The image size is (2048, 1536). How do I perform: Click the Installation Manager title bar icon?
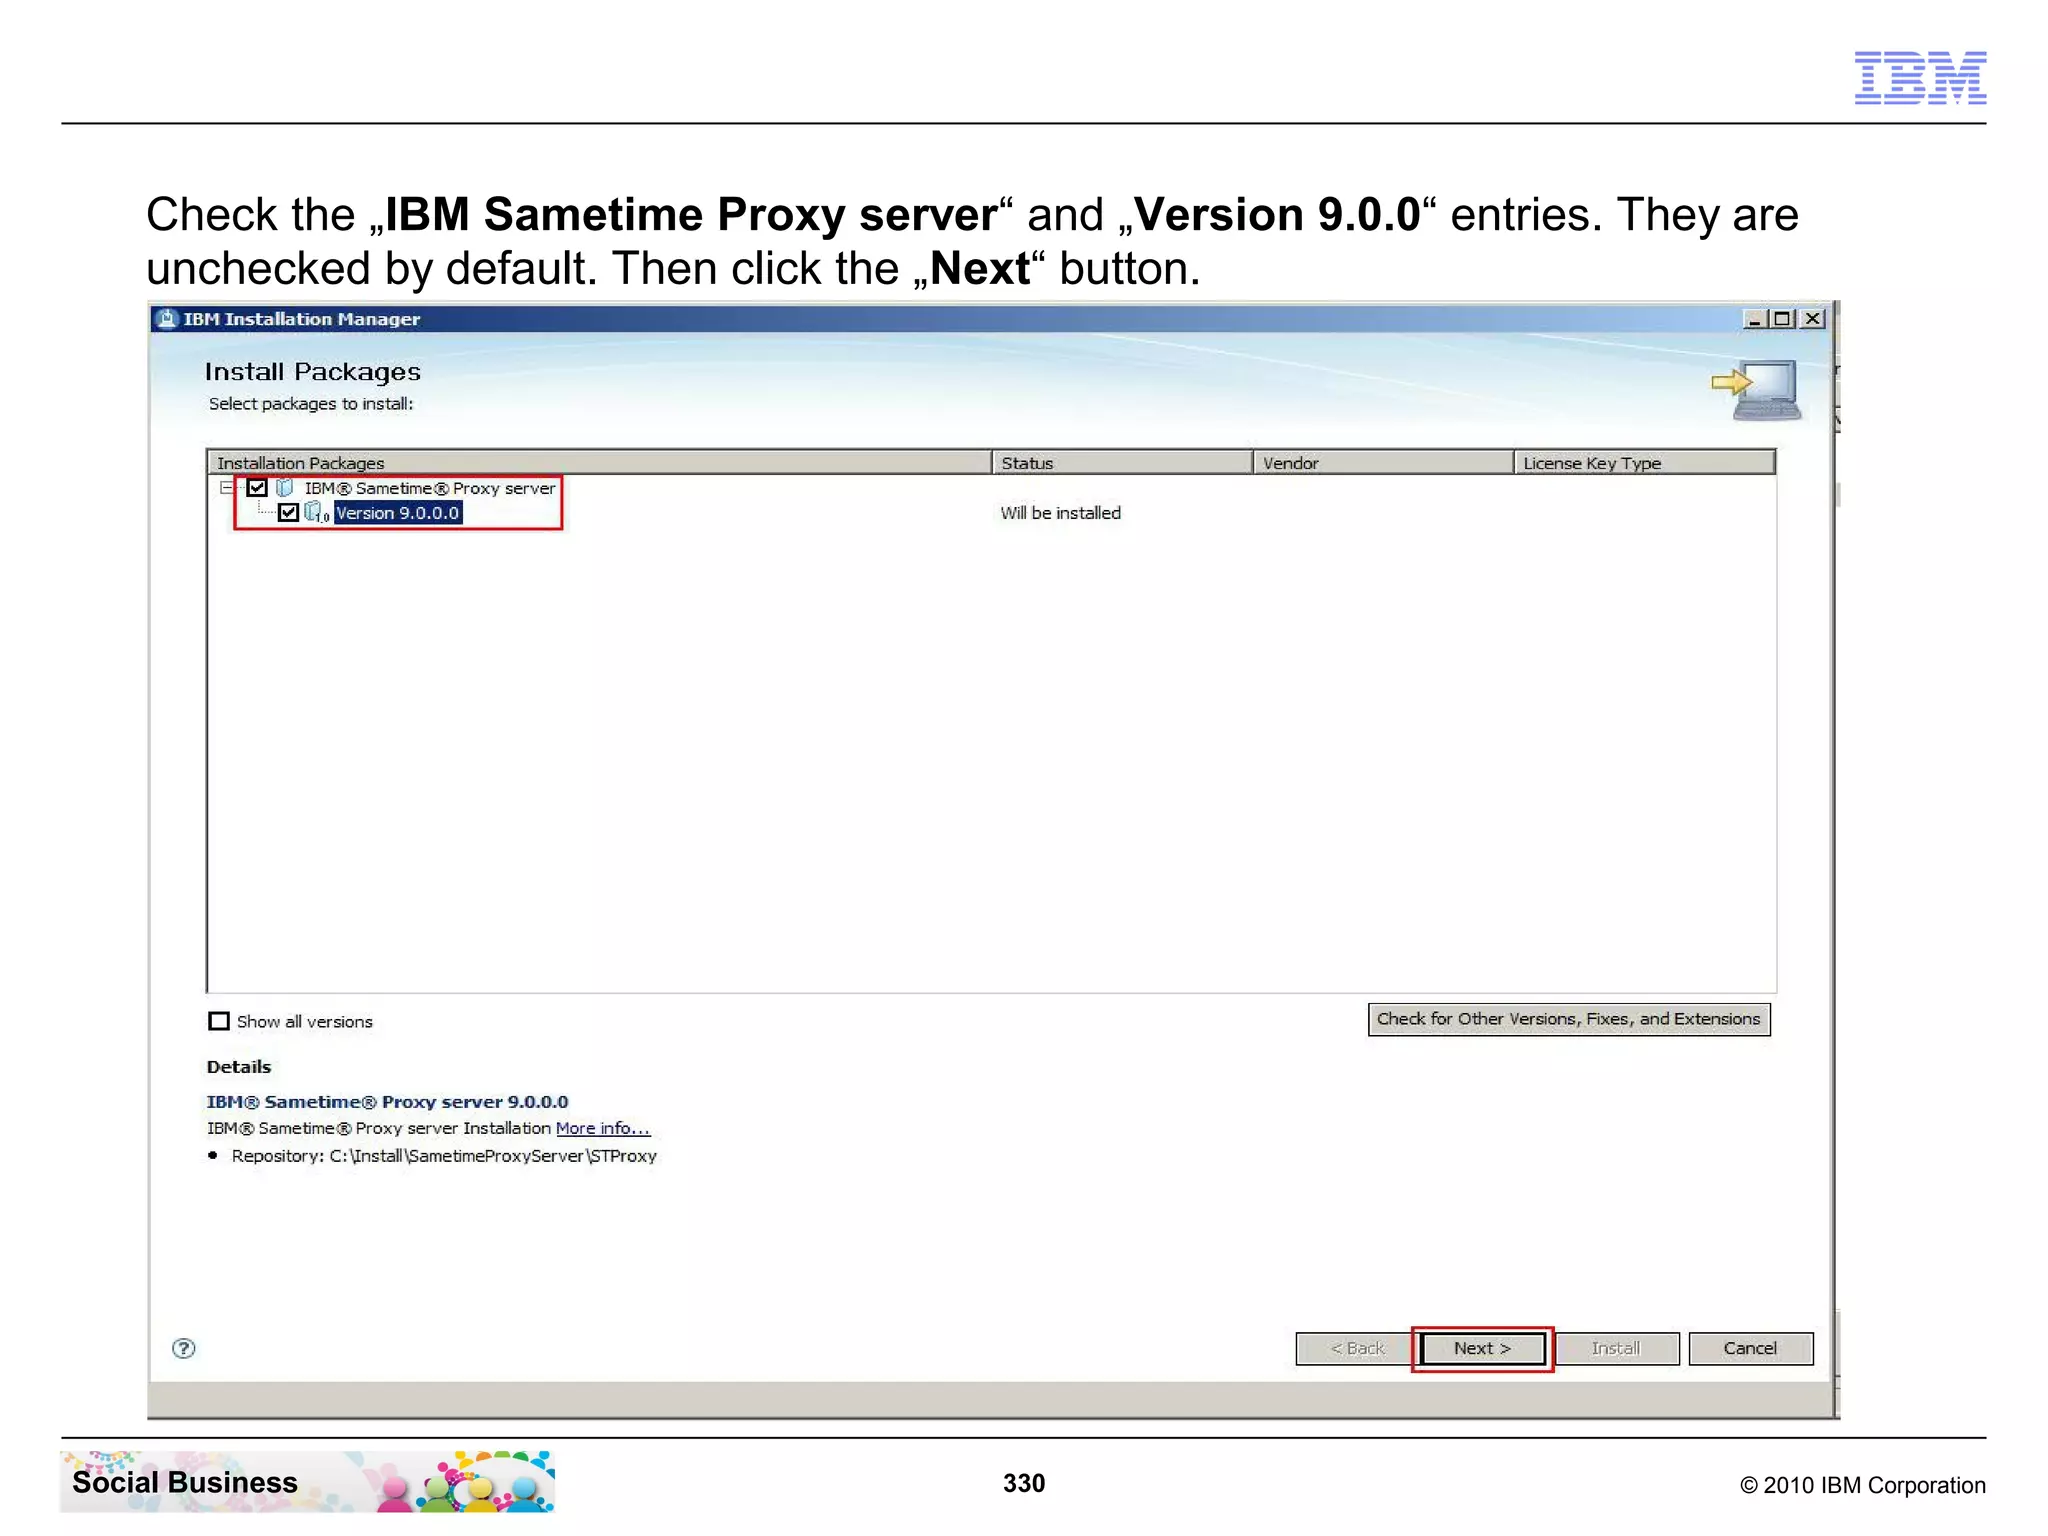coord(167,319)
